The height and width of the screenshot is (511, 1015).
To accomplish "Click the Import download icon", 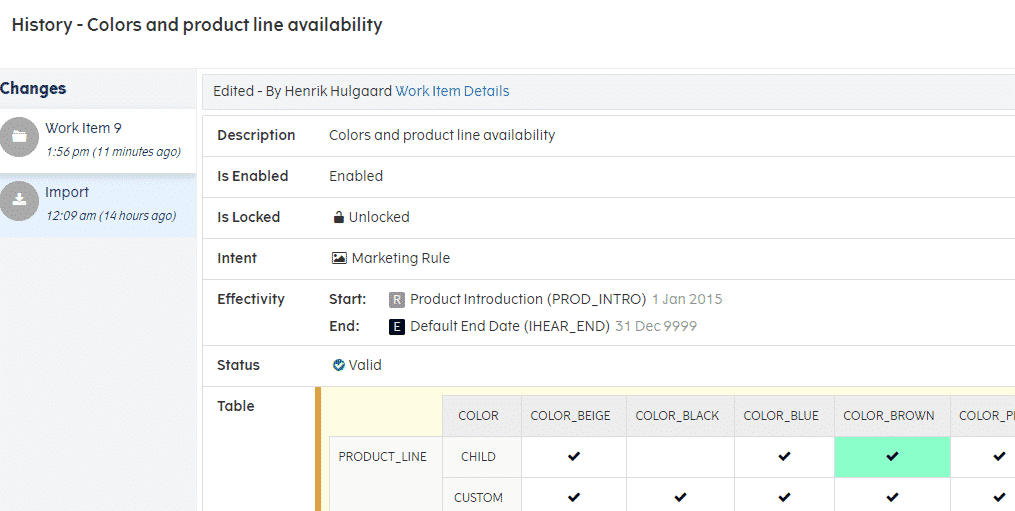I will pyautogui.click(x=19, y=201).
